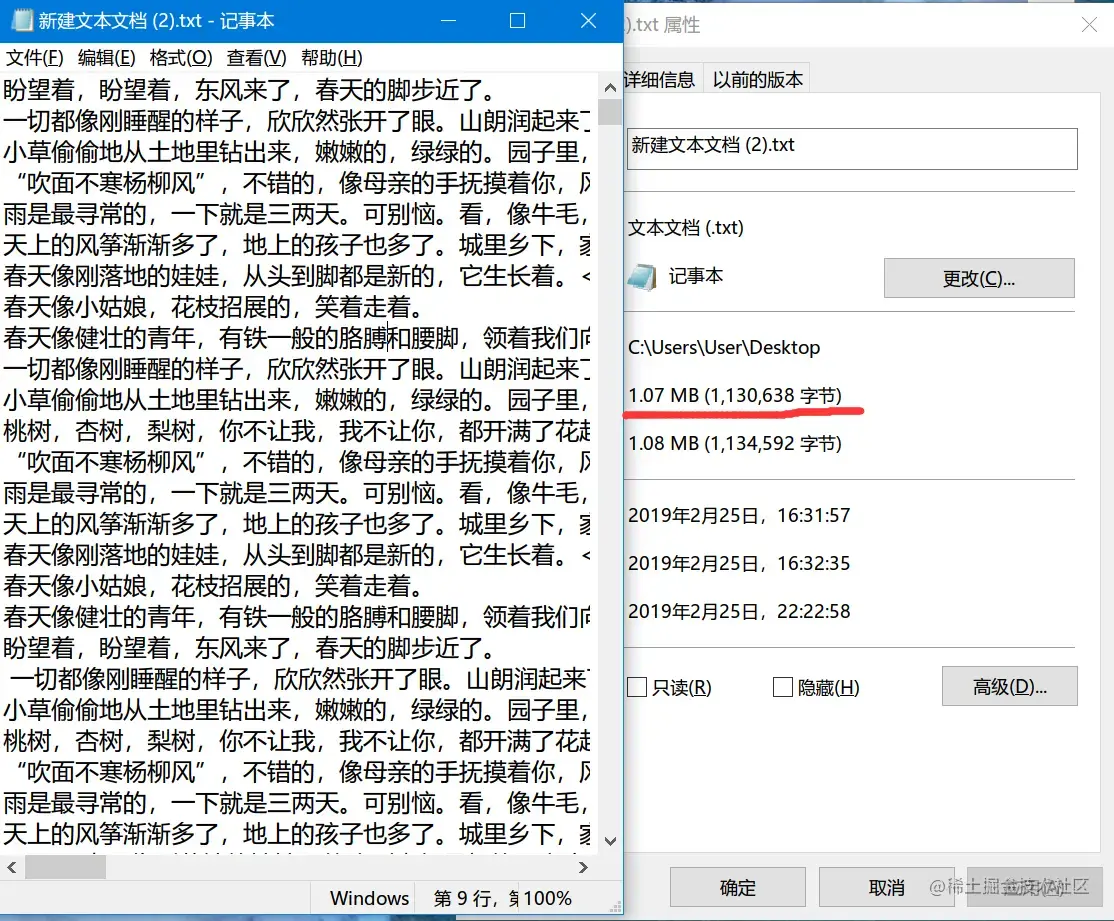Open advanced attributes via 高级(D) button

1010,686
